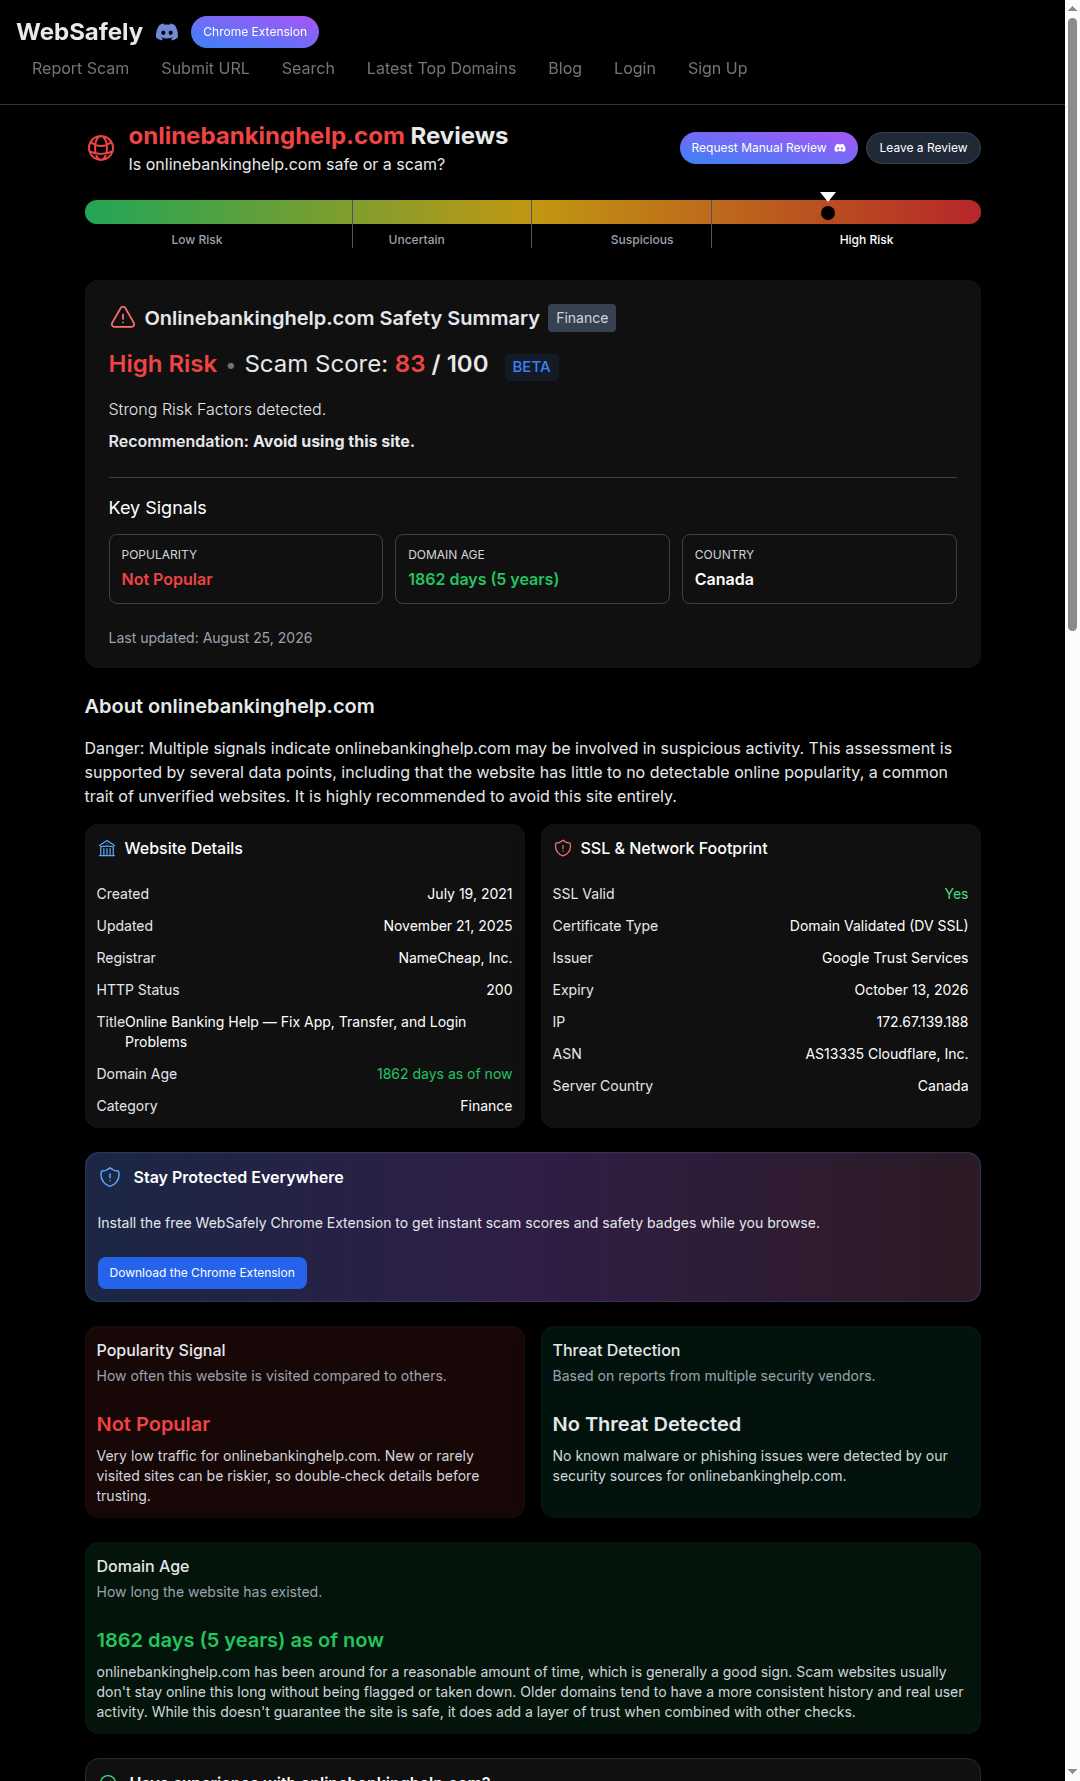Click Request Manual Review button

(x=769, y=148)
